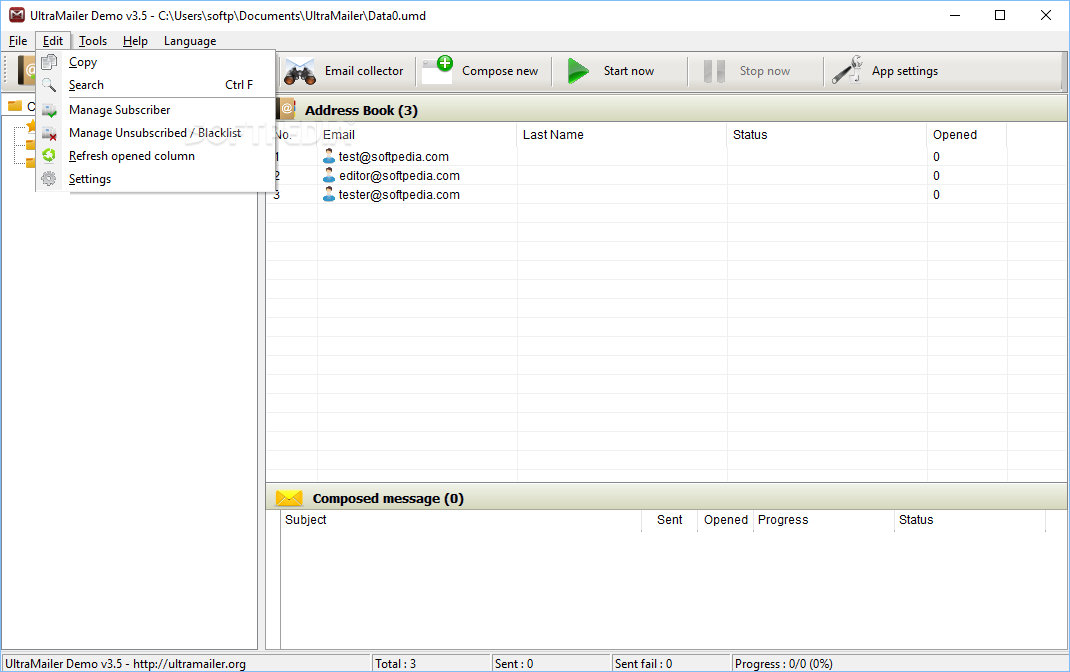Click Opened value 0 for editor@softpedia.com

(936, 175)
